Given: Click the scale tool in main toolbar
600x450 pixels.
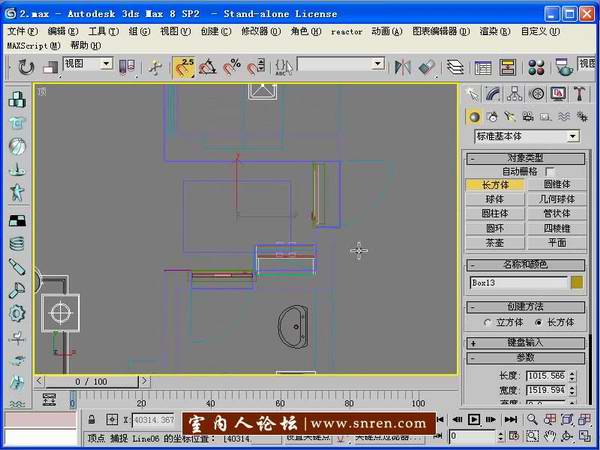Looking at the screenshot, I should pos(51,68).
